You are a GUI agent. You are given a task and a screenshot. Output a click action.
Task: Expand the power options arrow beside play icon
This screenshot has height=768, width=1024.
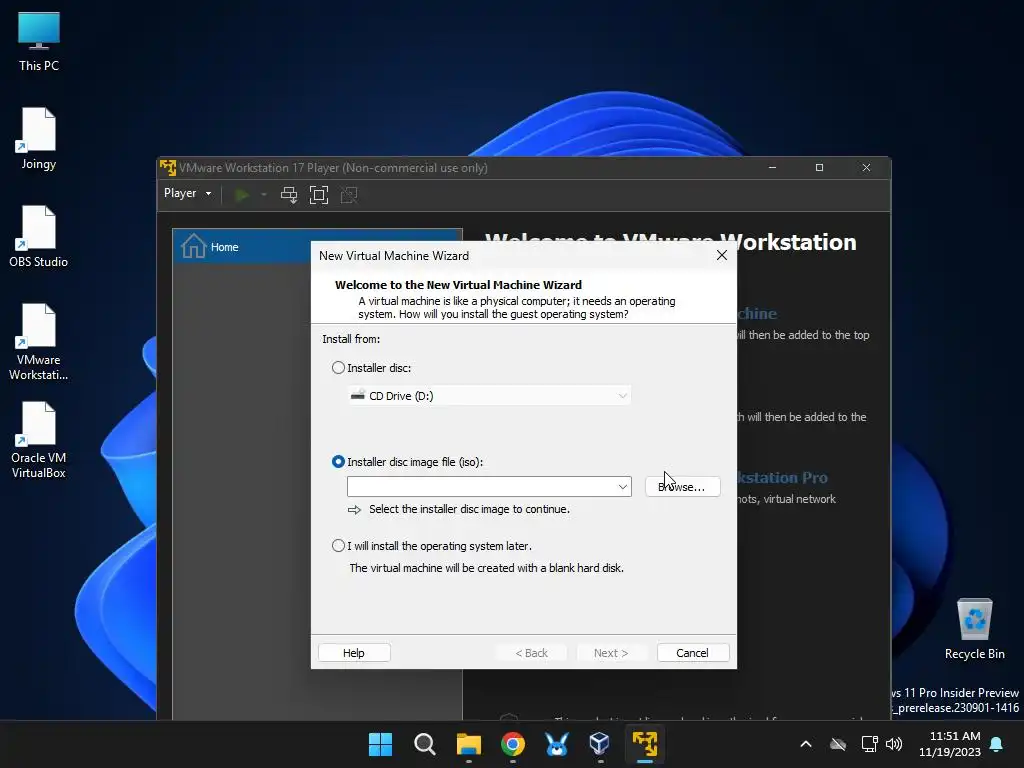(264, 195)
